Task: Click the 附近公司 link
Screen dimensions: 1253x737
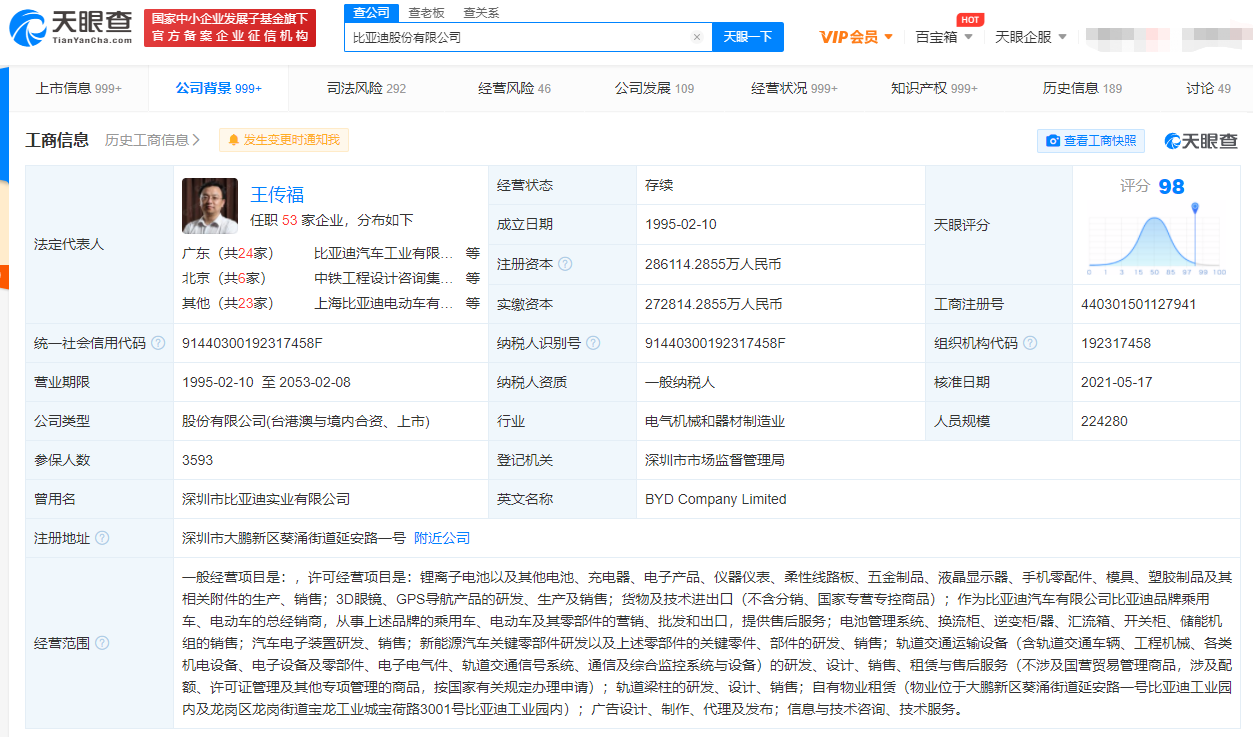Action: coord(442,538)
